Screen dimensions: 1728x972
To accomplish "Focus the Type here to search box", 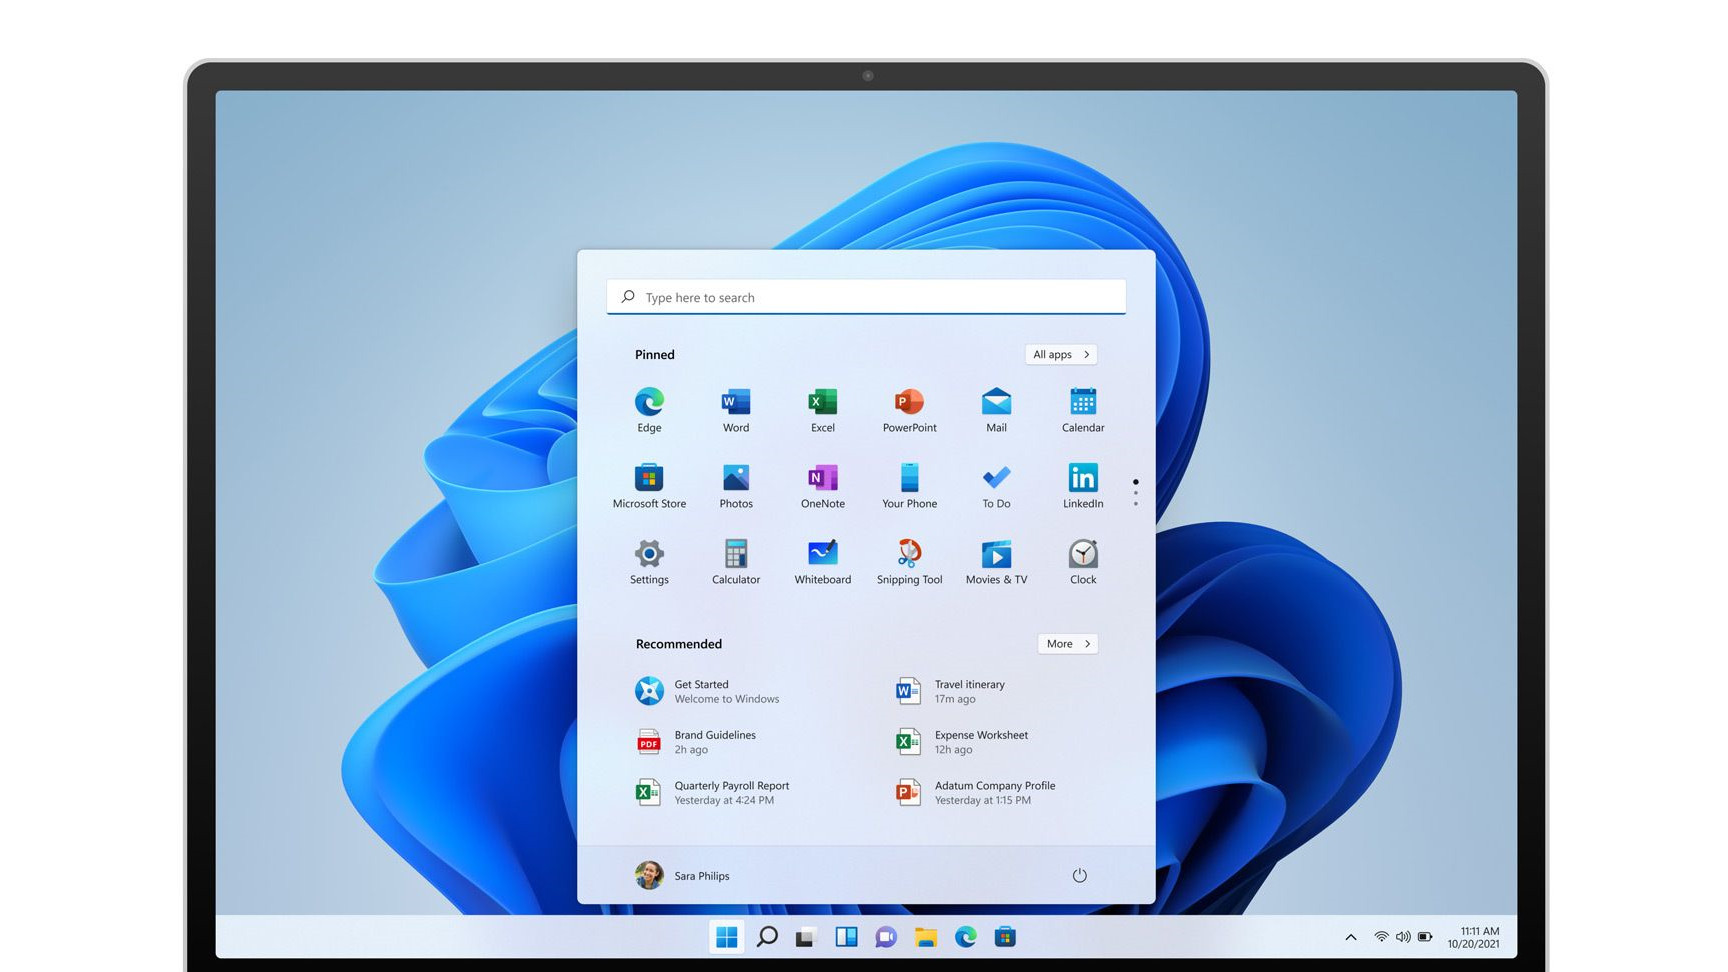I will point(866,297).
